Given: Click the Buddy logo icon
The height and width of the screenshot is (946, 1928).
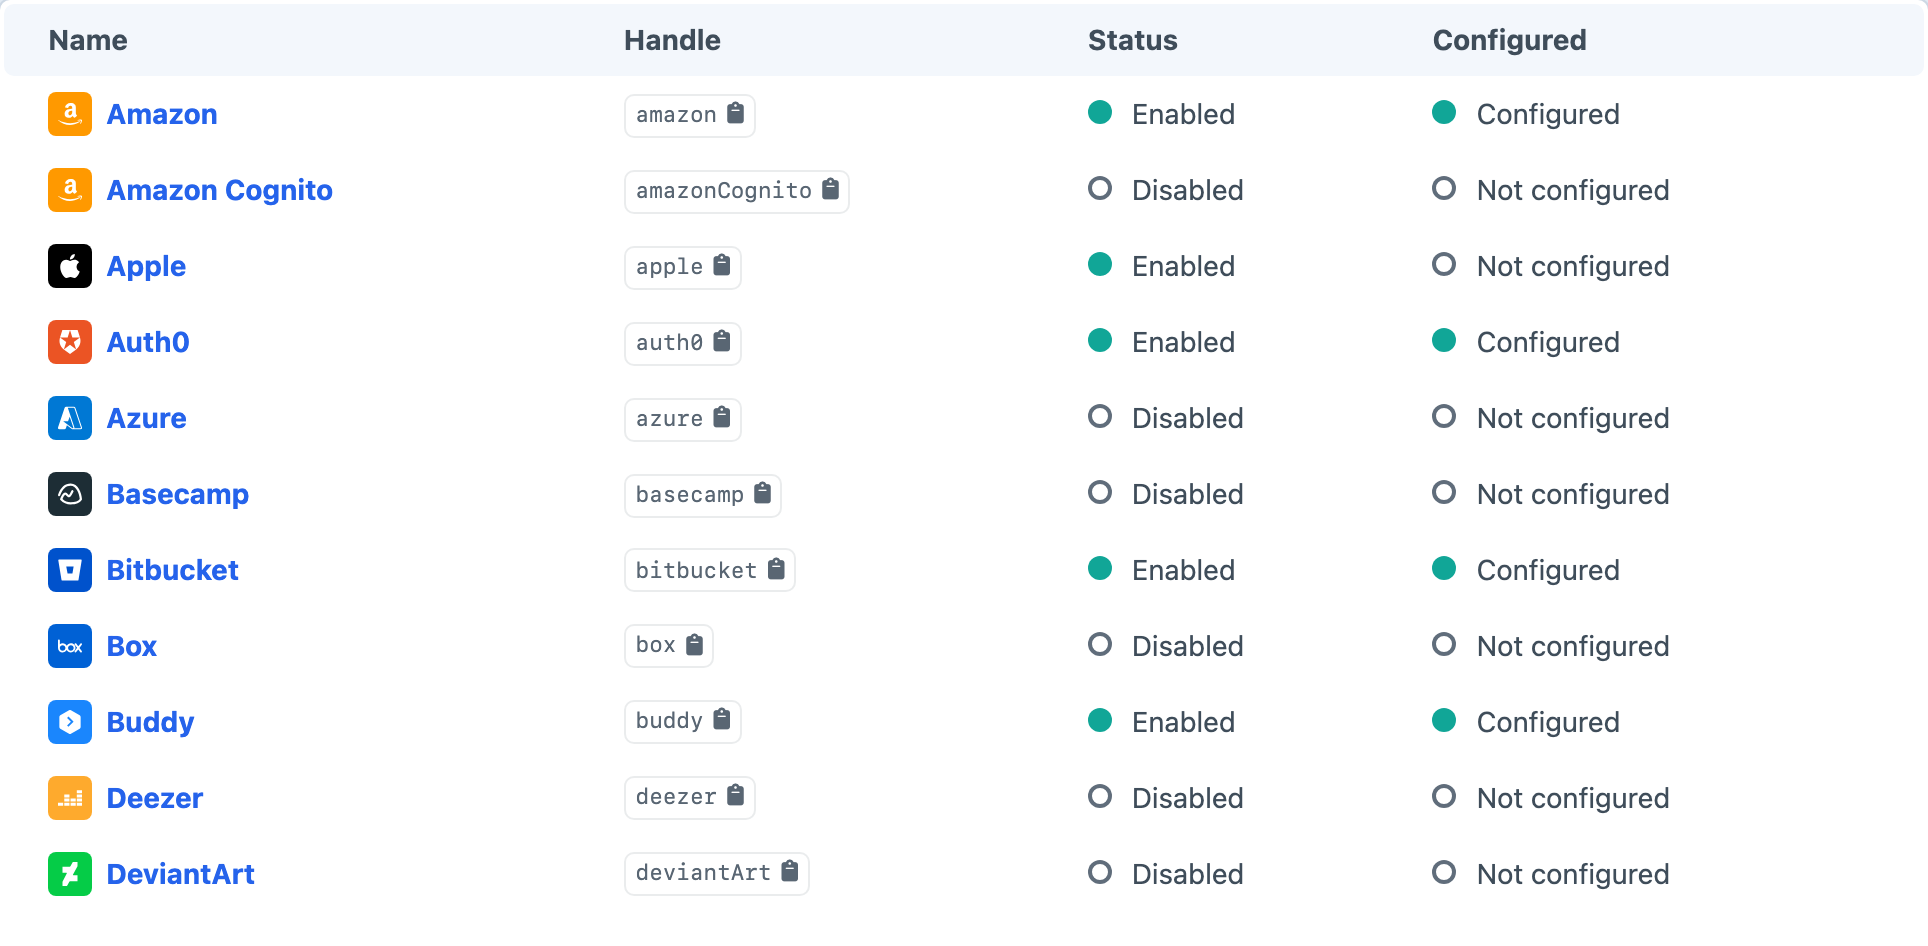Looking at the screenshot, I should (x=70, y=722).
